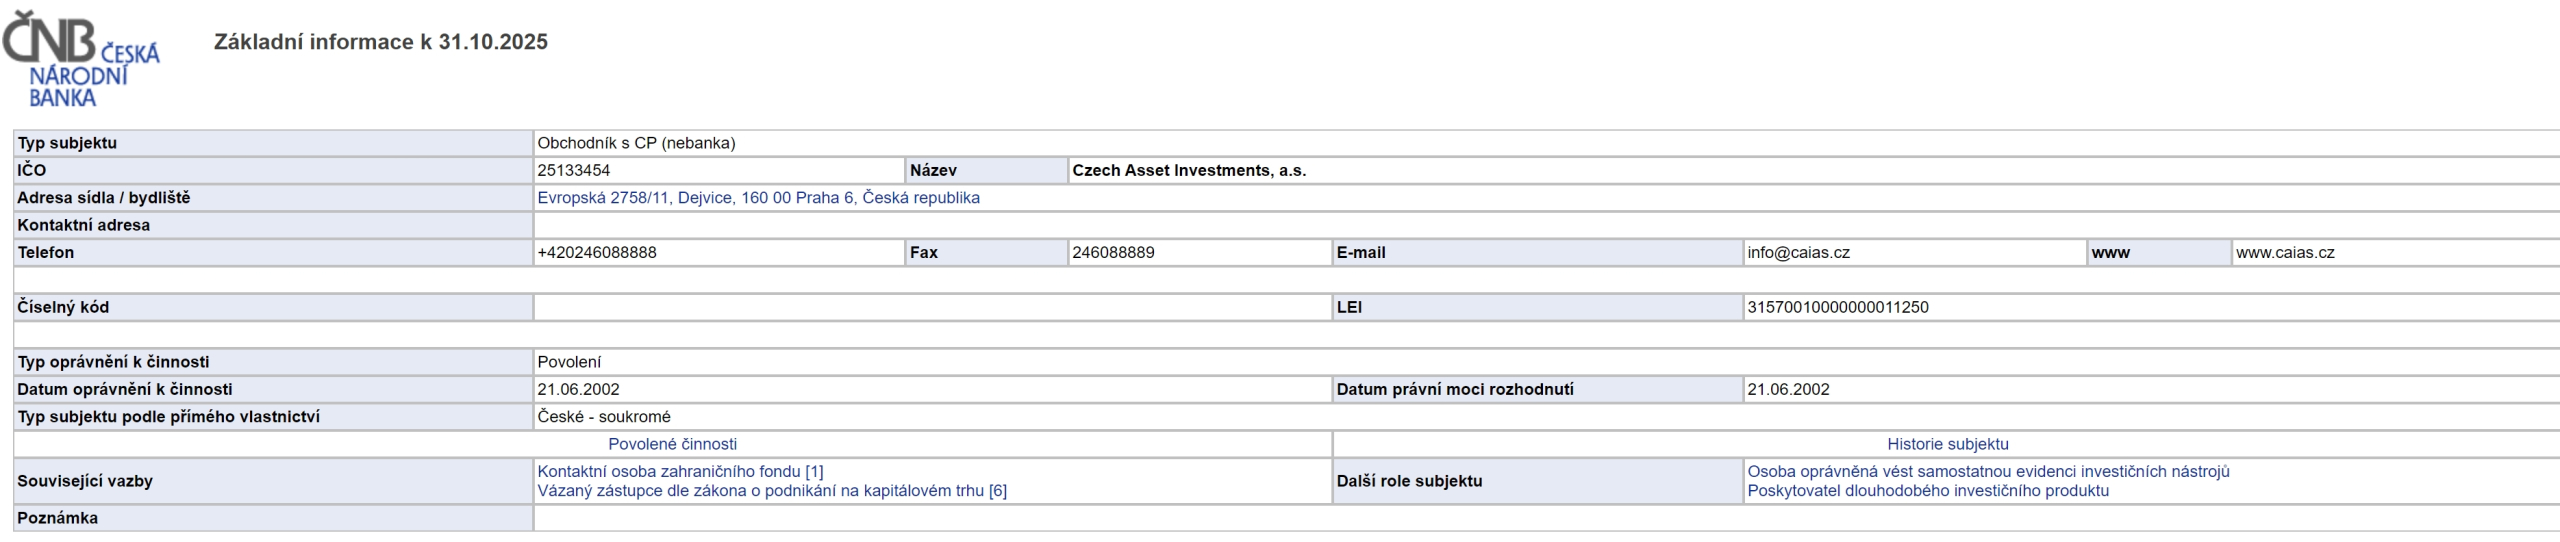Open the Povolené činnosti link
The height and width of the screenshot is (542, 2560).
coord(672,444)
